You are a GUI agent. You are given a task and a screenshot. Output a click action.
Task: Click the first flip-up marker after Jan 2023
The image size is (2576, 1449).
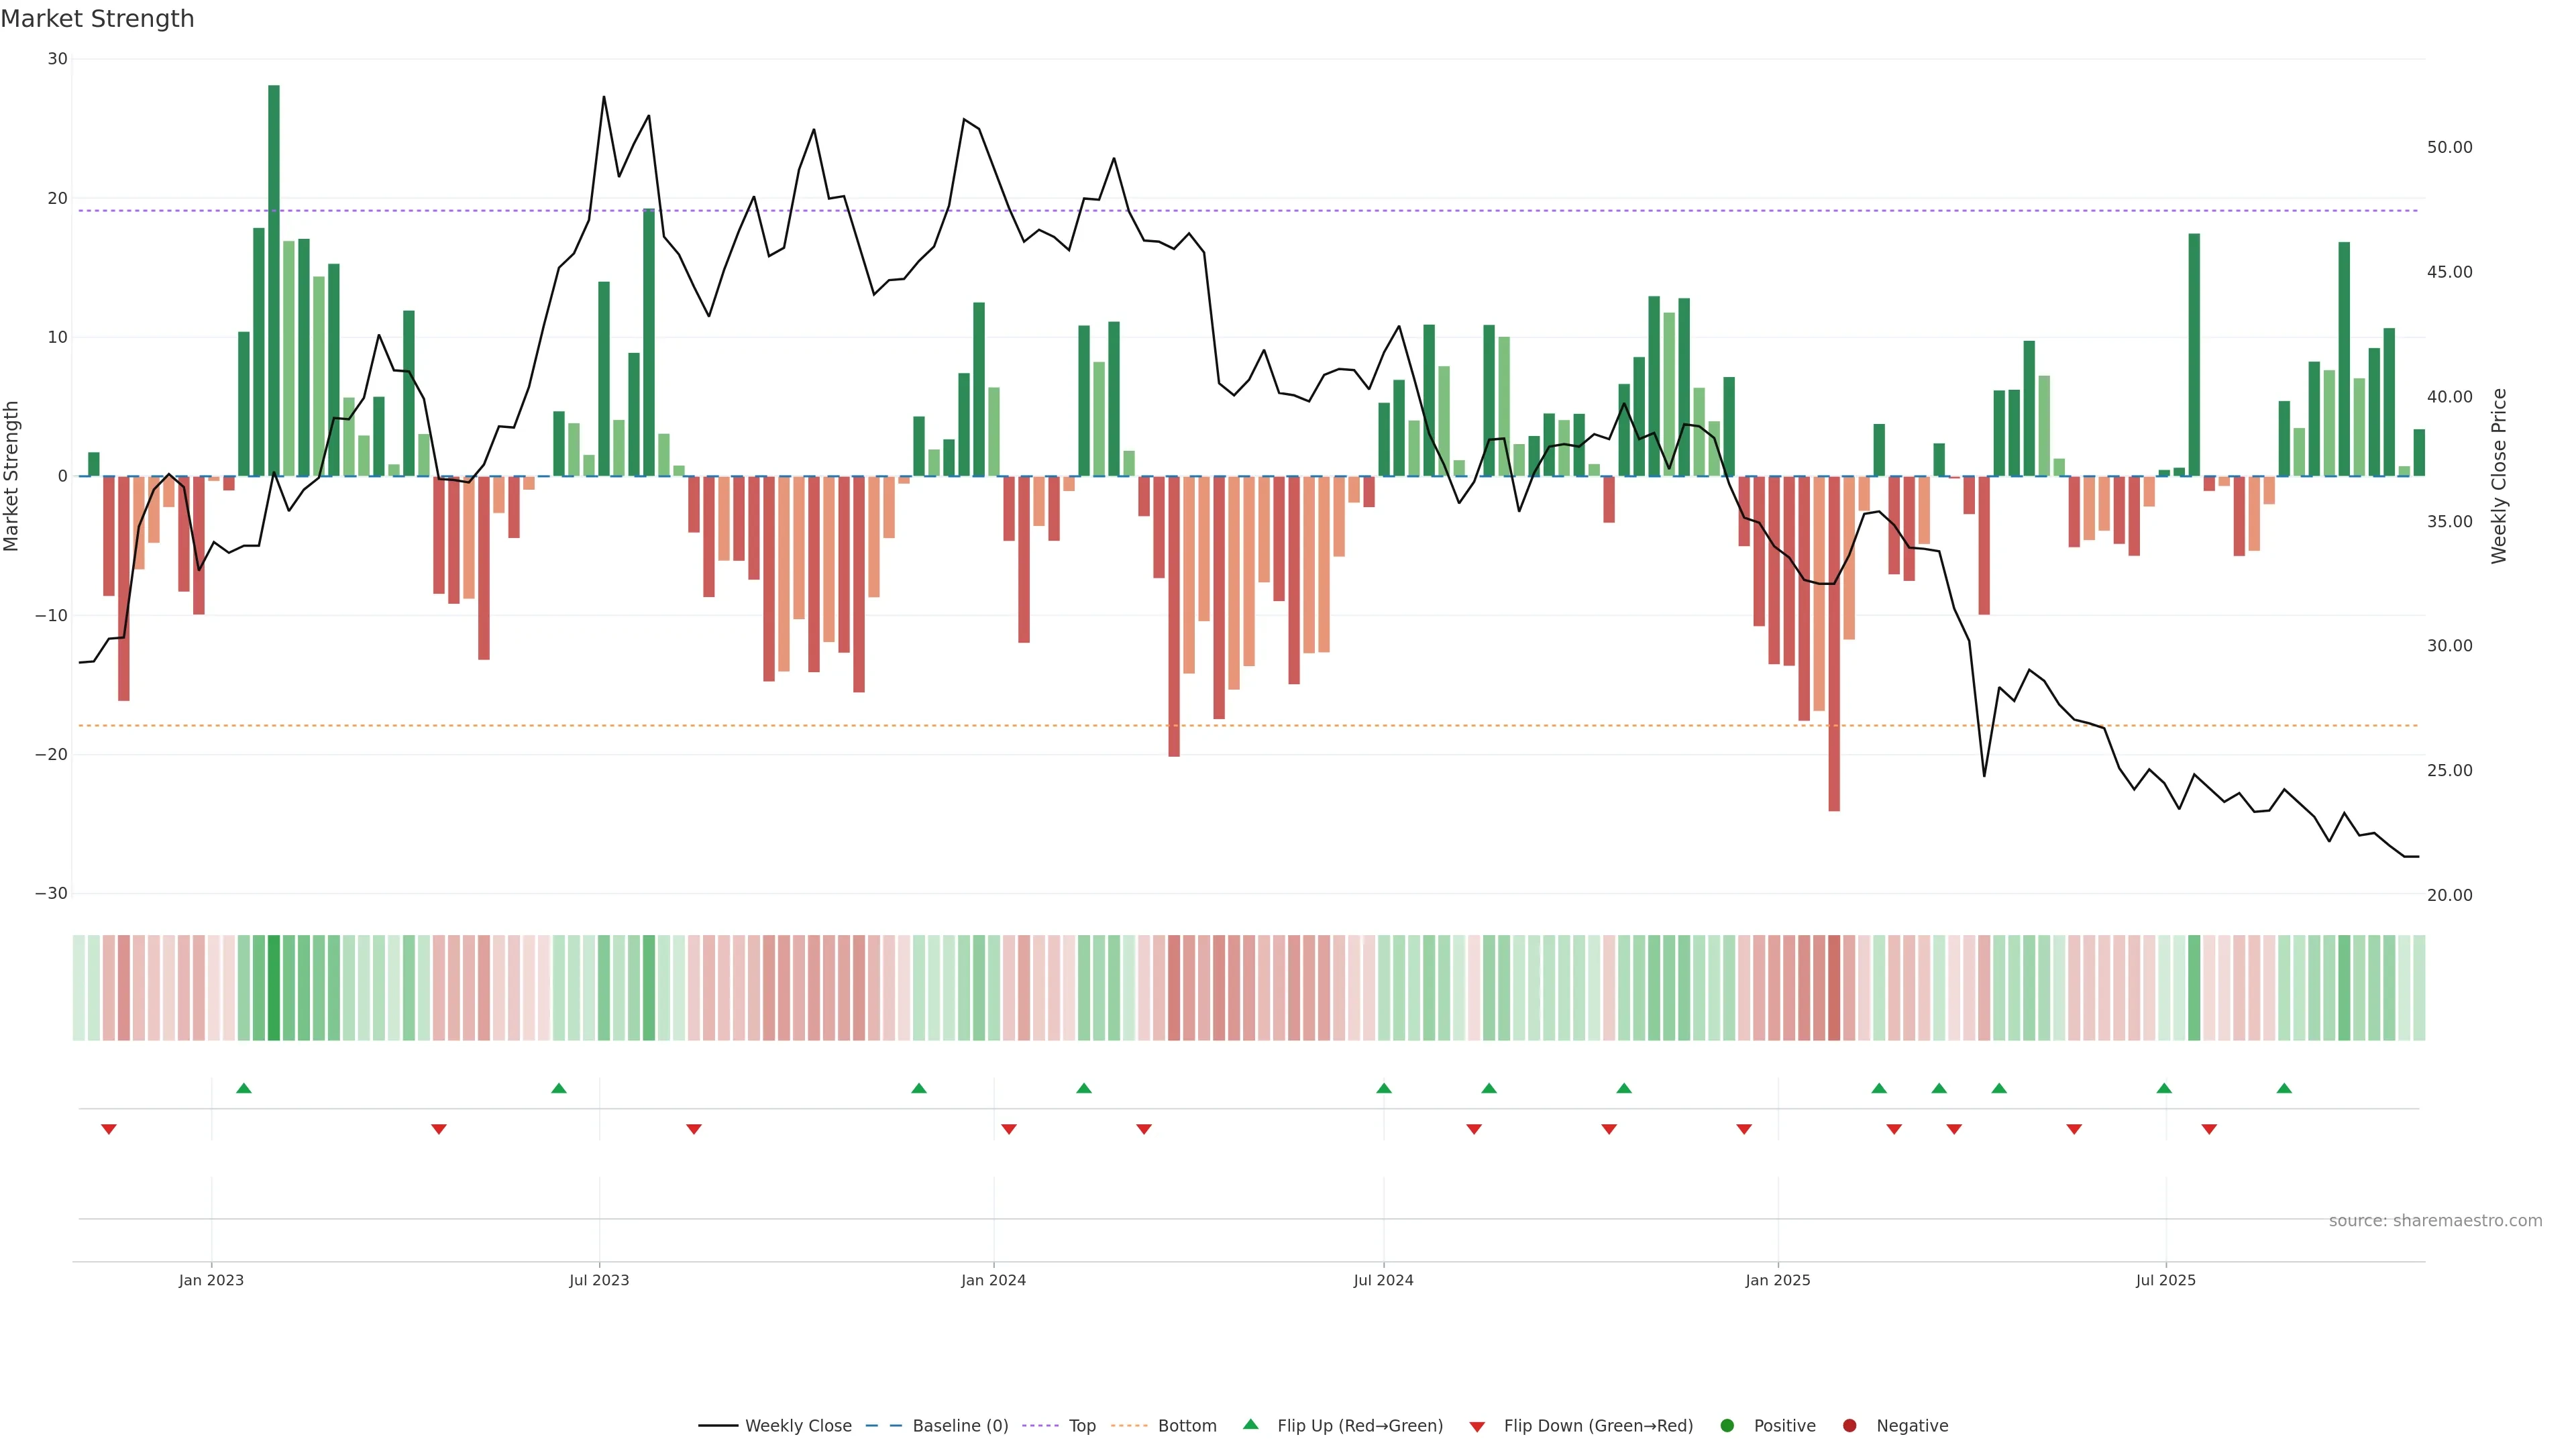click(244, 1088)
